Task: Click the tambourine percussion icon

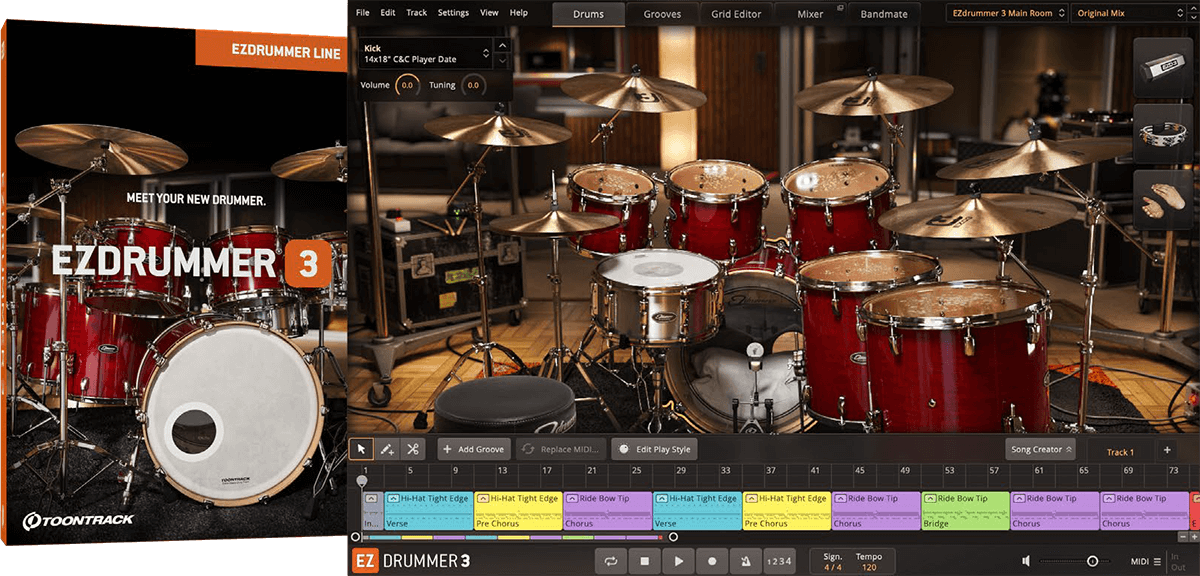Action: tap(1161, 133)
